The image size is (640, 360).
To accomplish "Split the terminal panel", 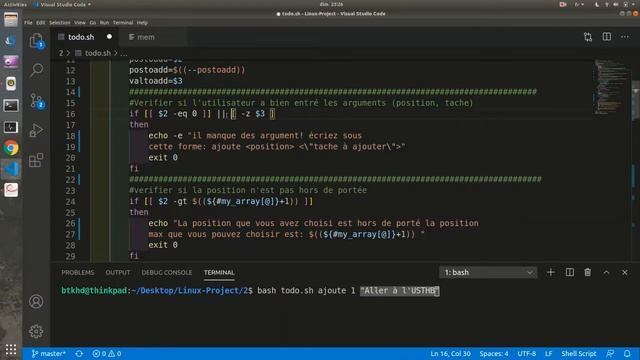I will (569, 272).
